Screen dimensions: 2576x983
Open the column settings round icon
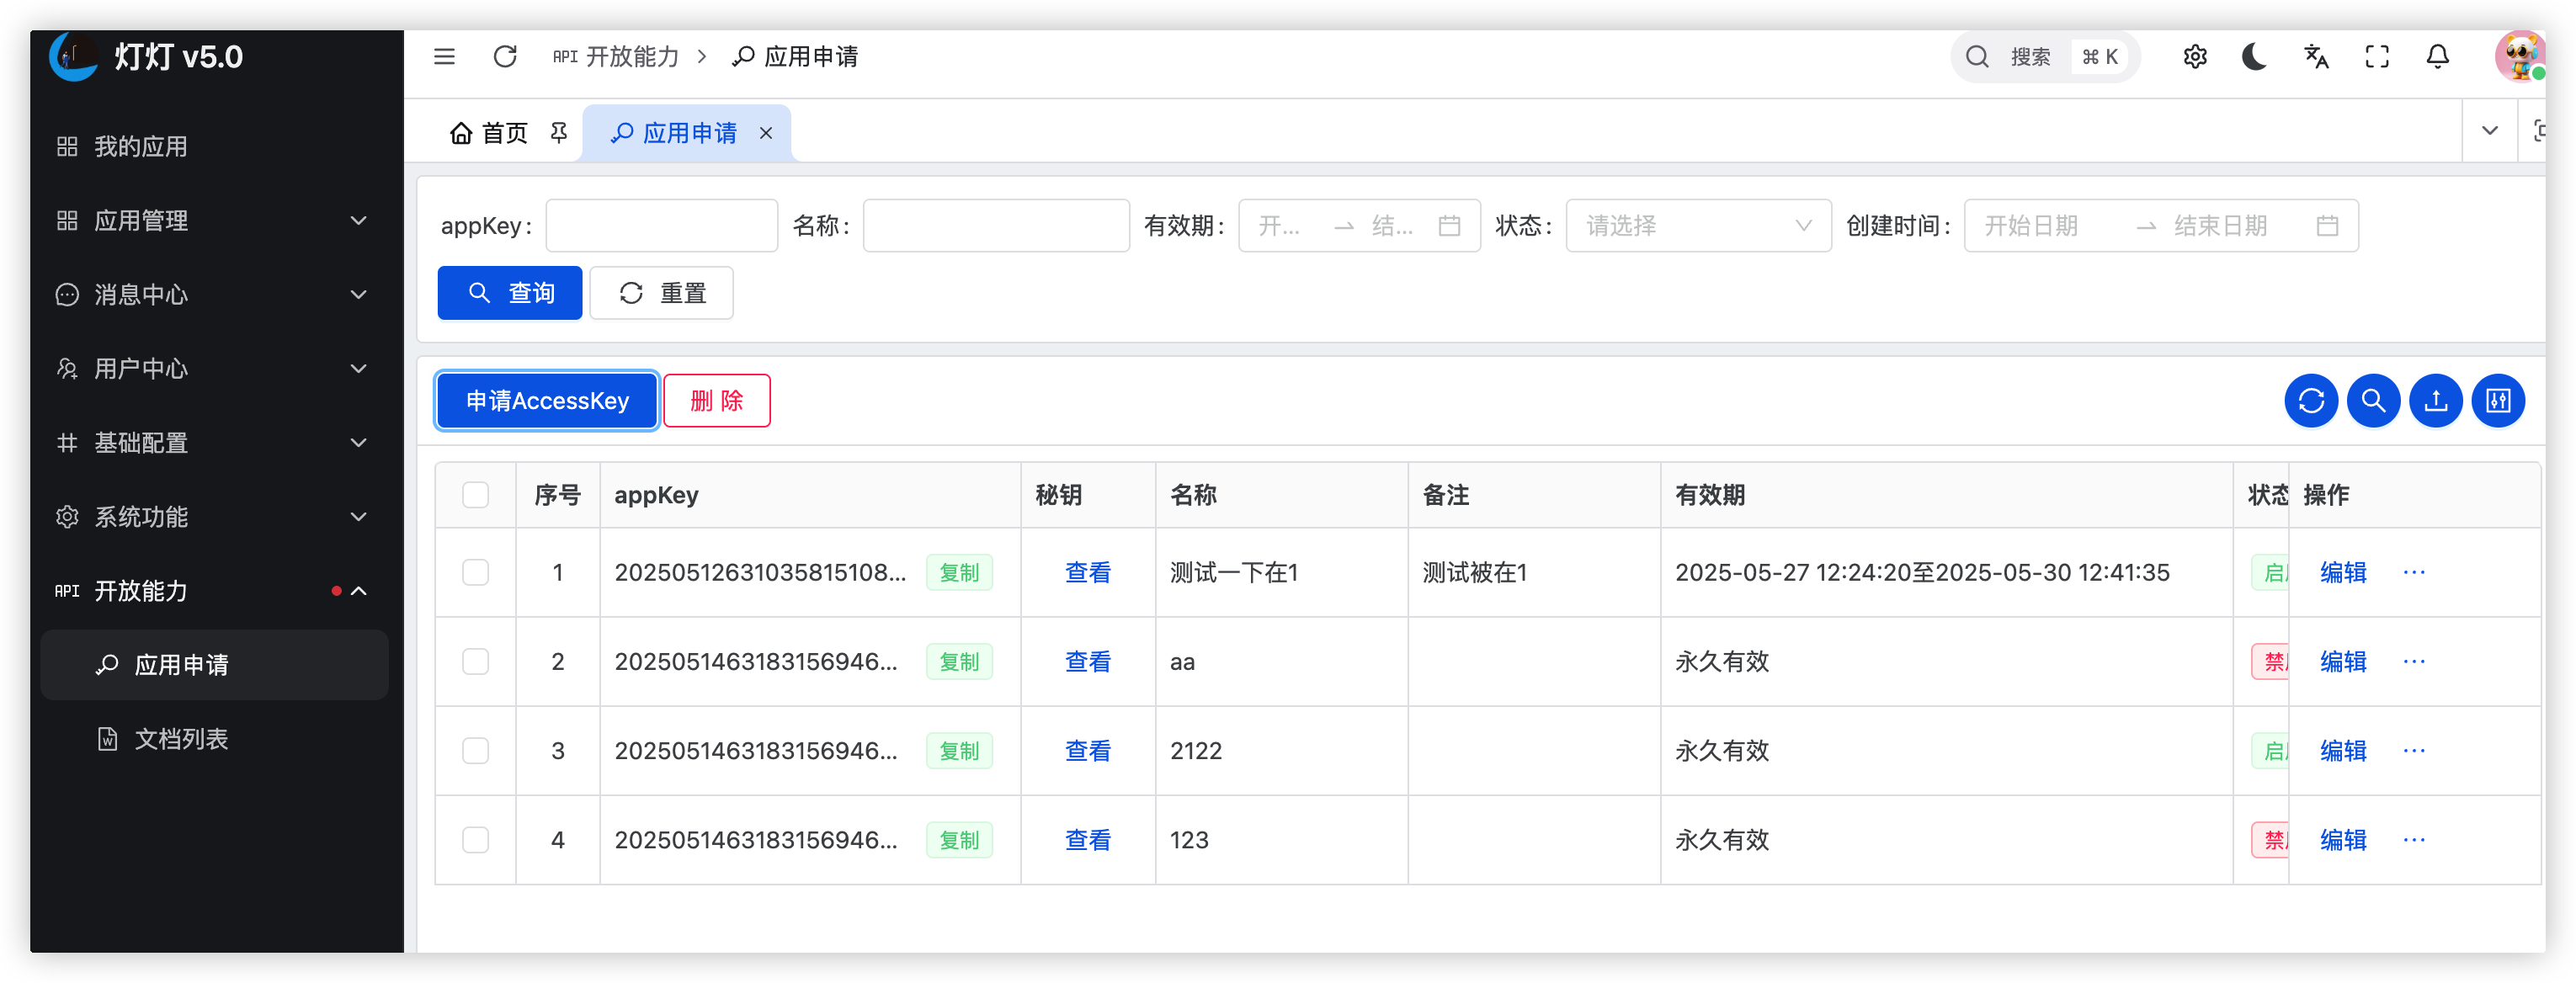point(2498,401)
